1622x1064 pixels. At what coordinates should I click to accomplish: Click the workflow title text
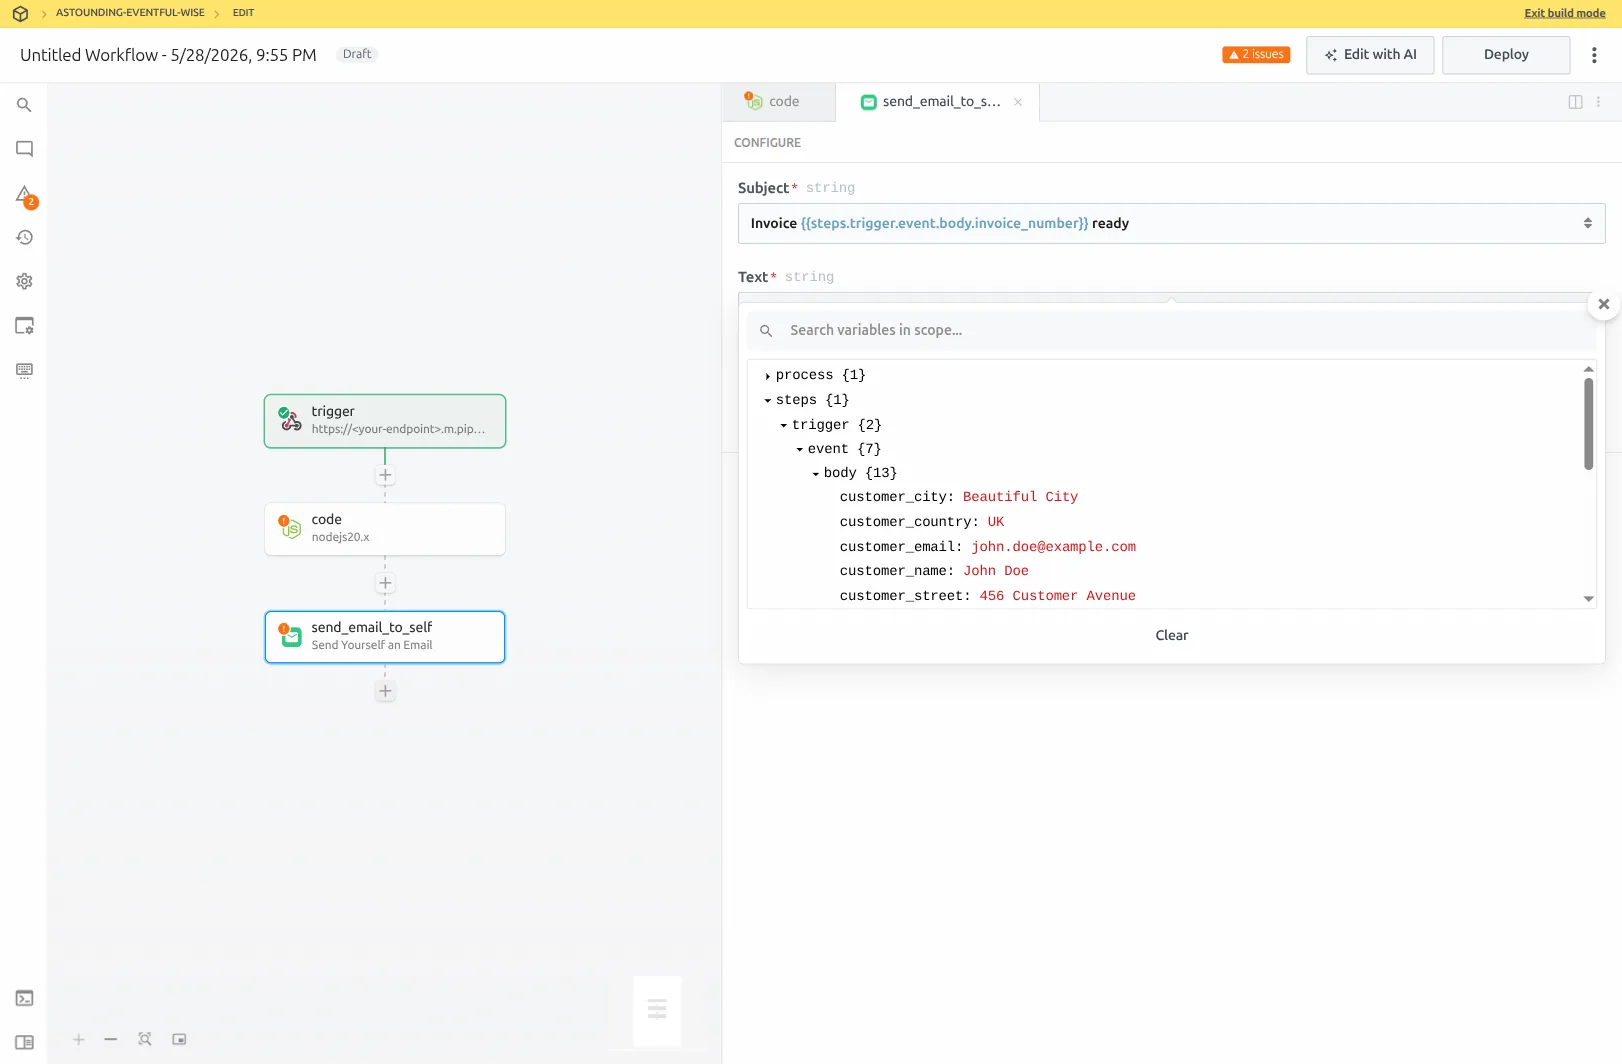pyautogui.click(x=168, y=55)
